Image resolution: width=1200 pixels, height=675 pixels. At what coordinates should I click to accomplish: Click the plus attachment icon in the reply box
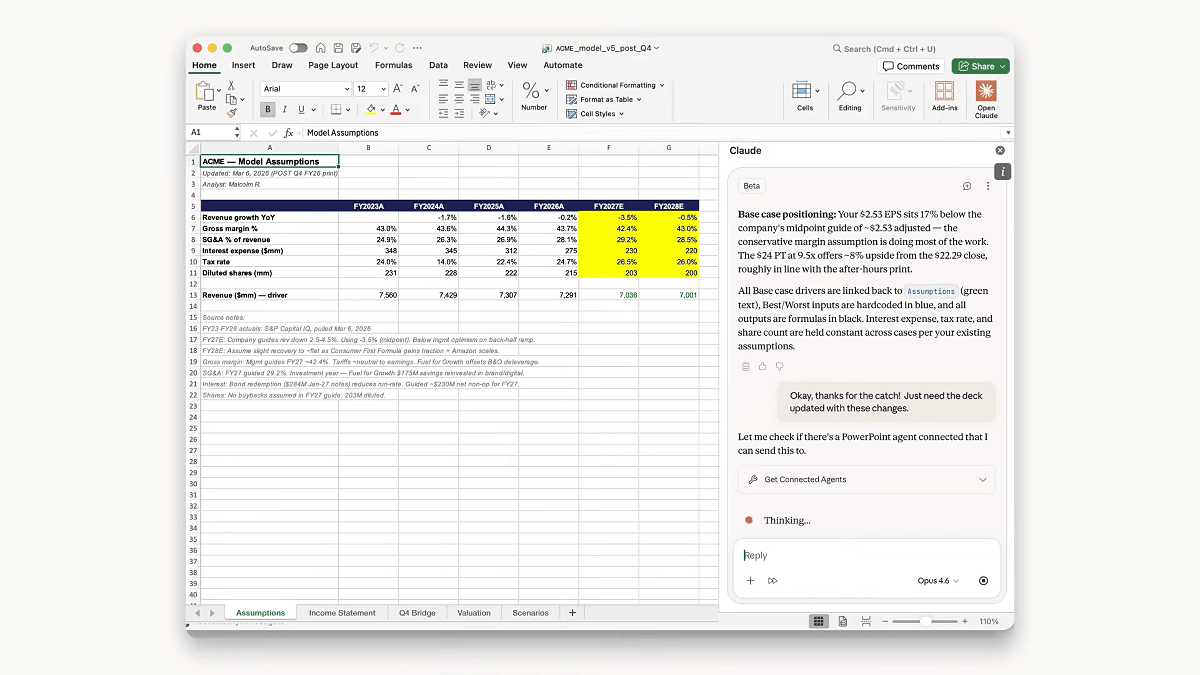click(750, 581)
